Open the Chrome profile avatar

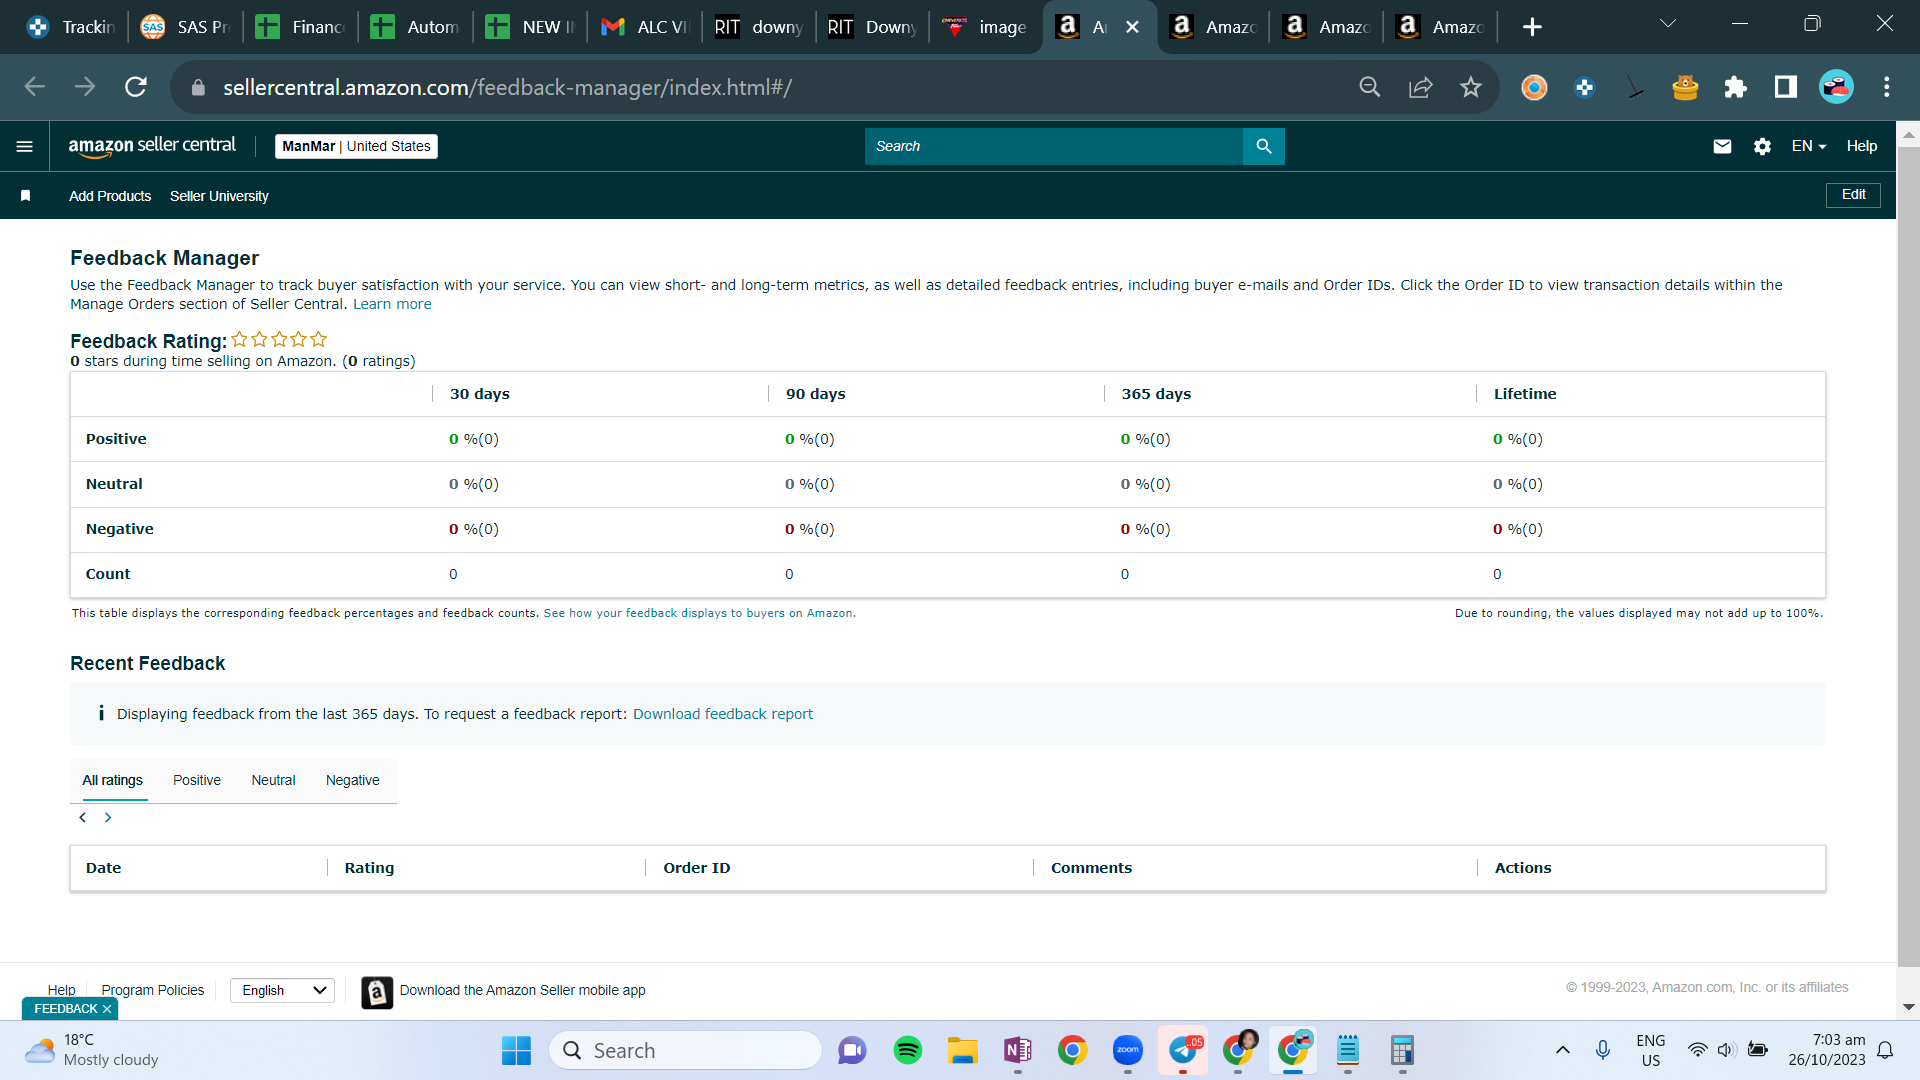(x=1836, y=87)
